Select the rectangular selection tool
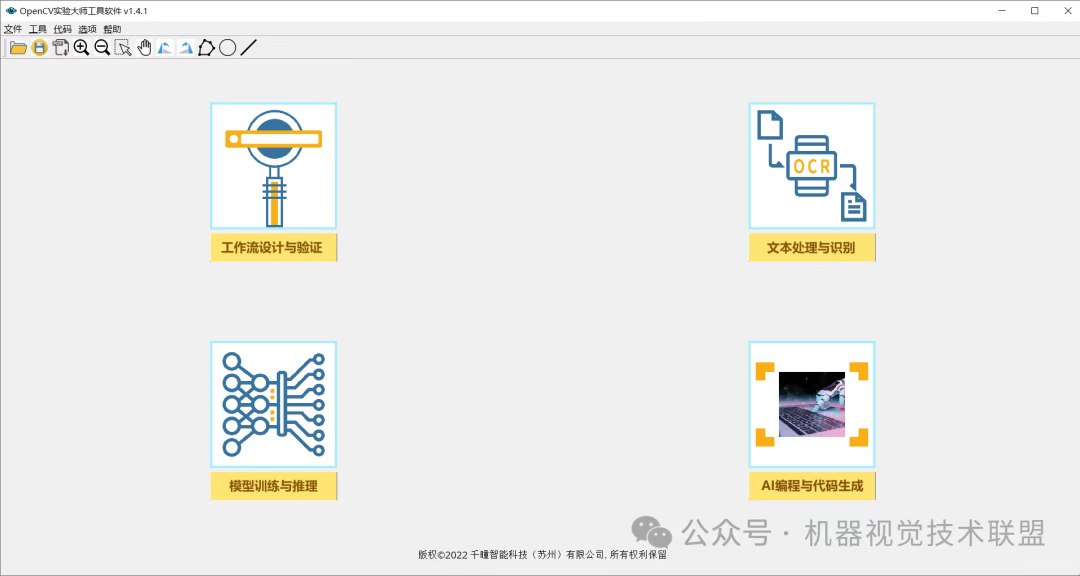Screen dimensions: 1080x576 point(123,47)
